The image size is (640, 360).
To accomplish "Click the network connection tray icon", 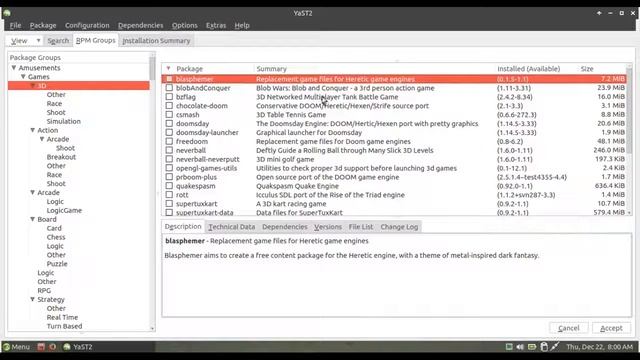I will pyautogui.click(x=554, y=347).
